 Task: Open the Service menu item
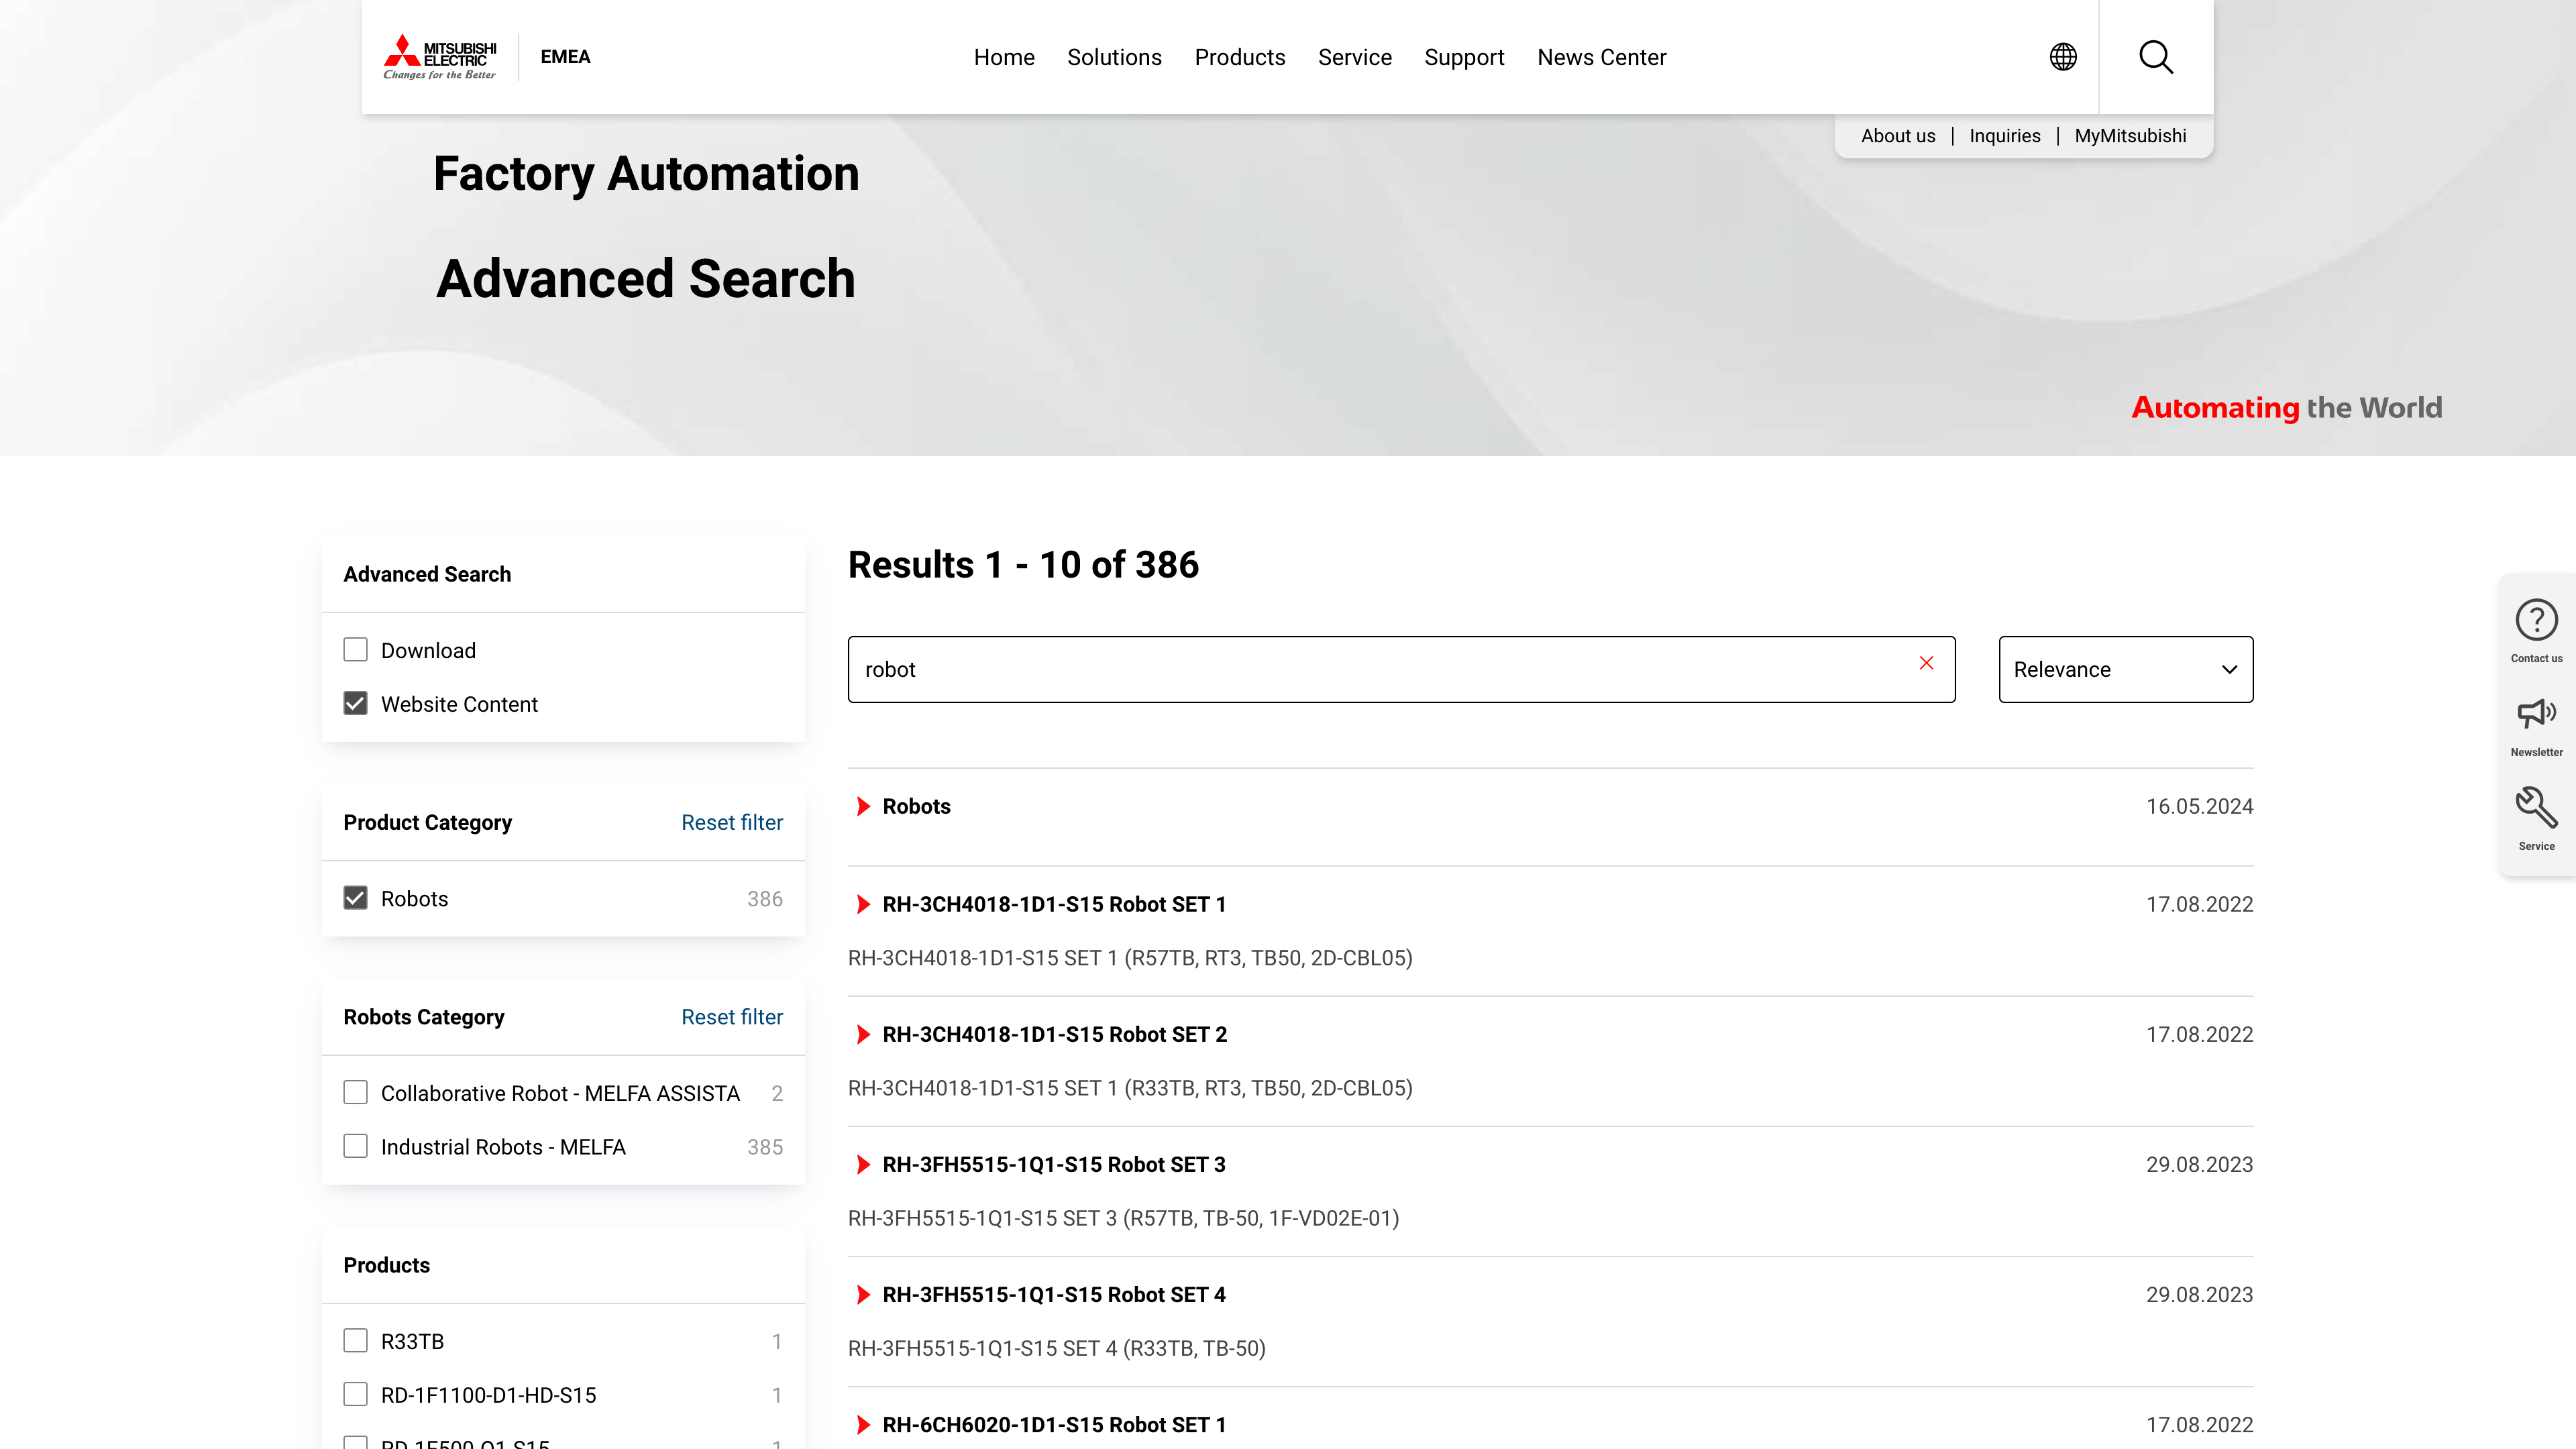[x=1355, y=57]
